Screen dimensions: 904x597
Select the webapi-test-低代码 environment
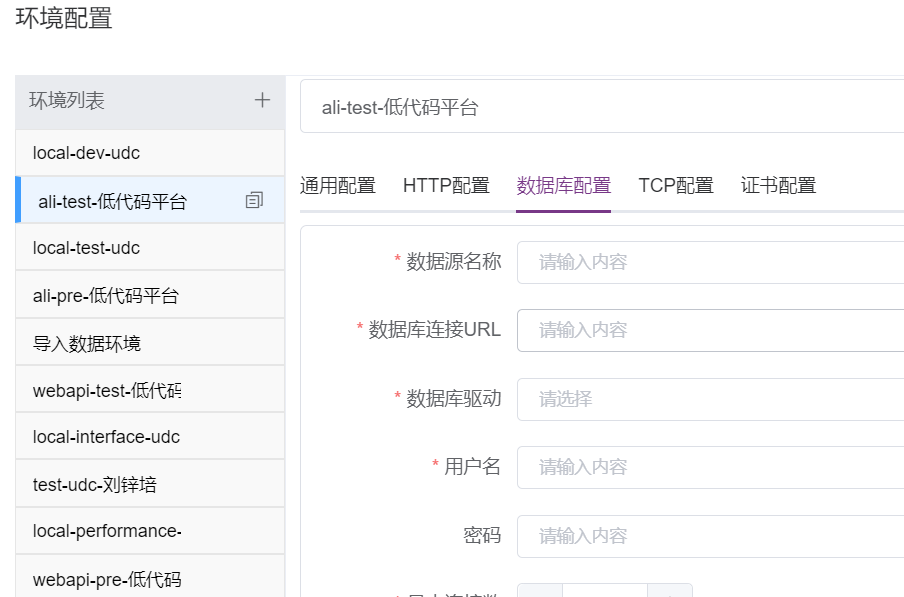107,391
